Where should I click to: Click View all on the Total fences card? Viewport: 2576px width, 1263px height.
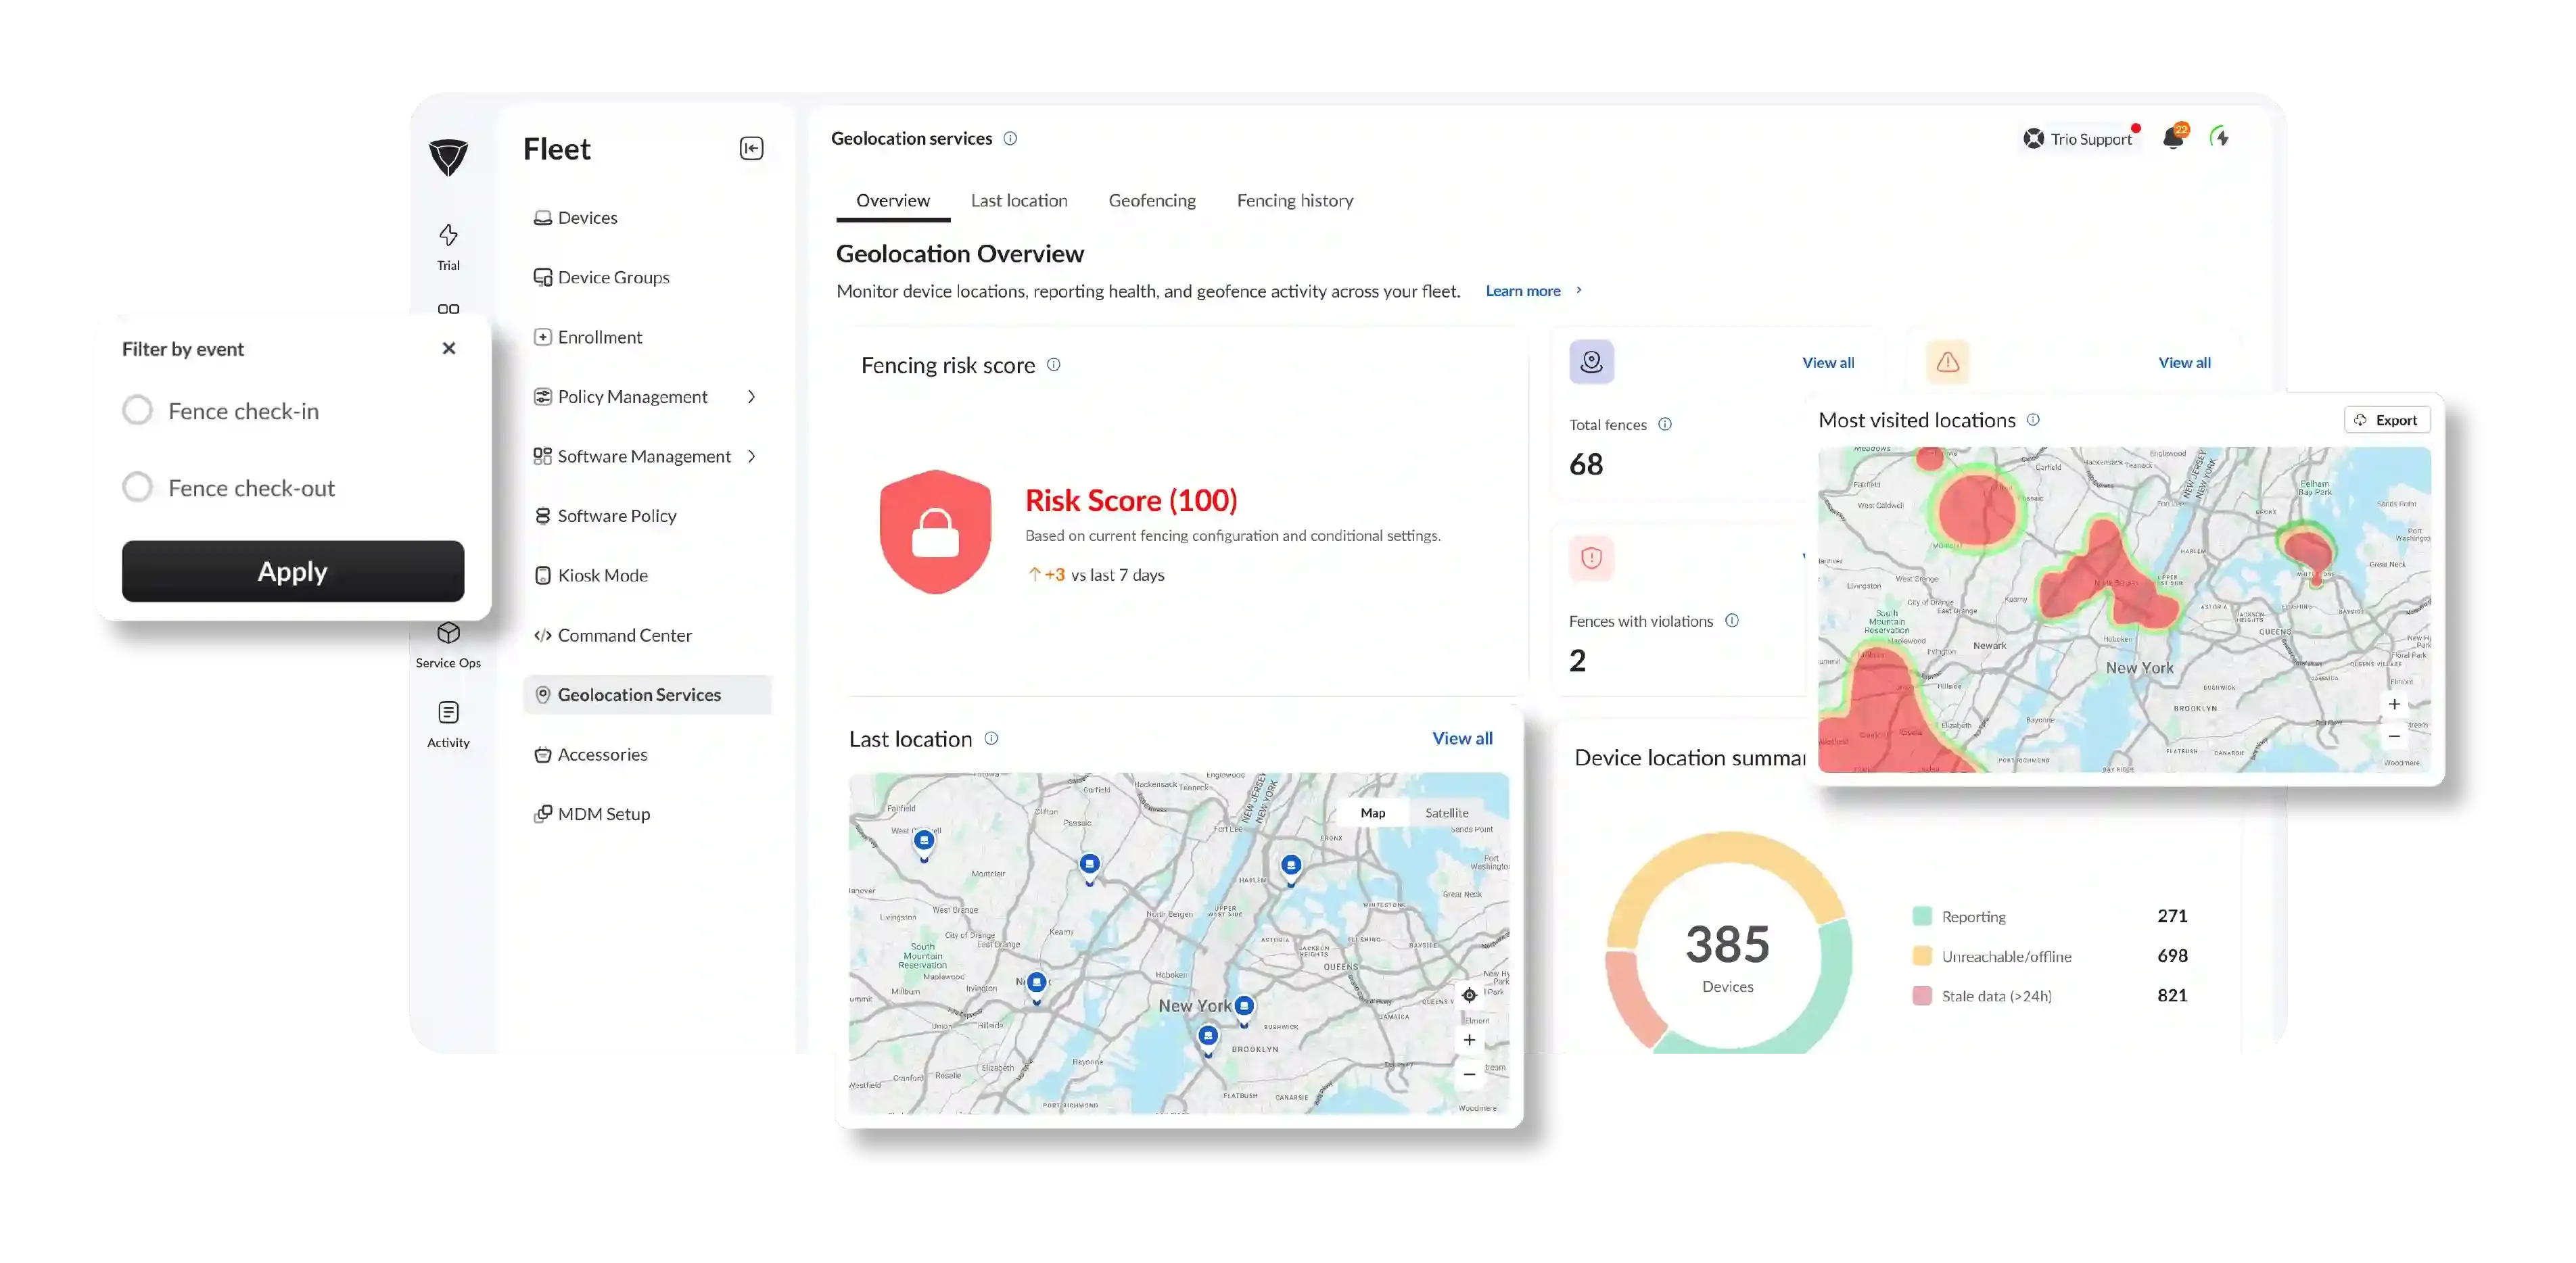tap(1827, 363)
